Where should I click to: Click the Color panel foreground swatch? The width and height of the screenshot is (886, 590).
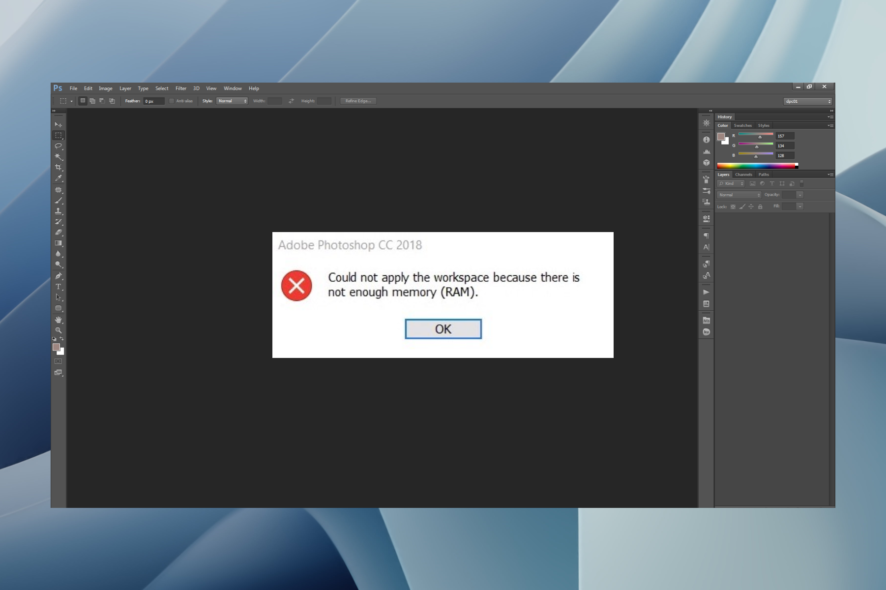pyautogui.click(x=721, y=137)
